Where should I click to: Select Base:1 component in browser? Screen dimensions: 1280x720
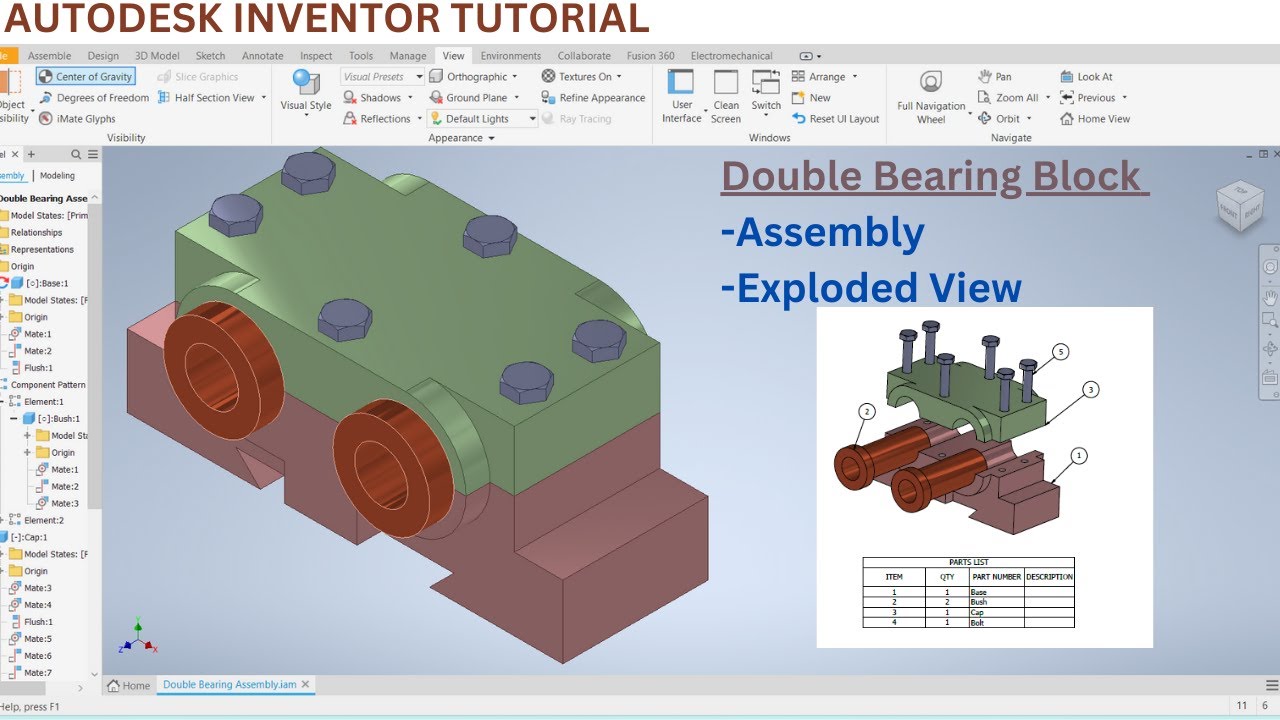tap(47, 283)
